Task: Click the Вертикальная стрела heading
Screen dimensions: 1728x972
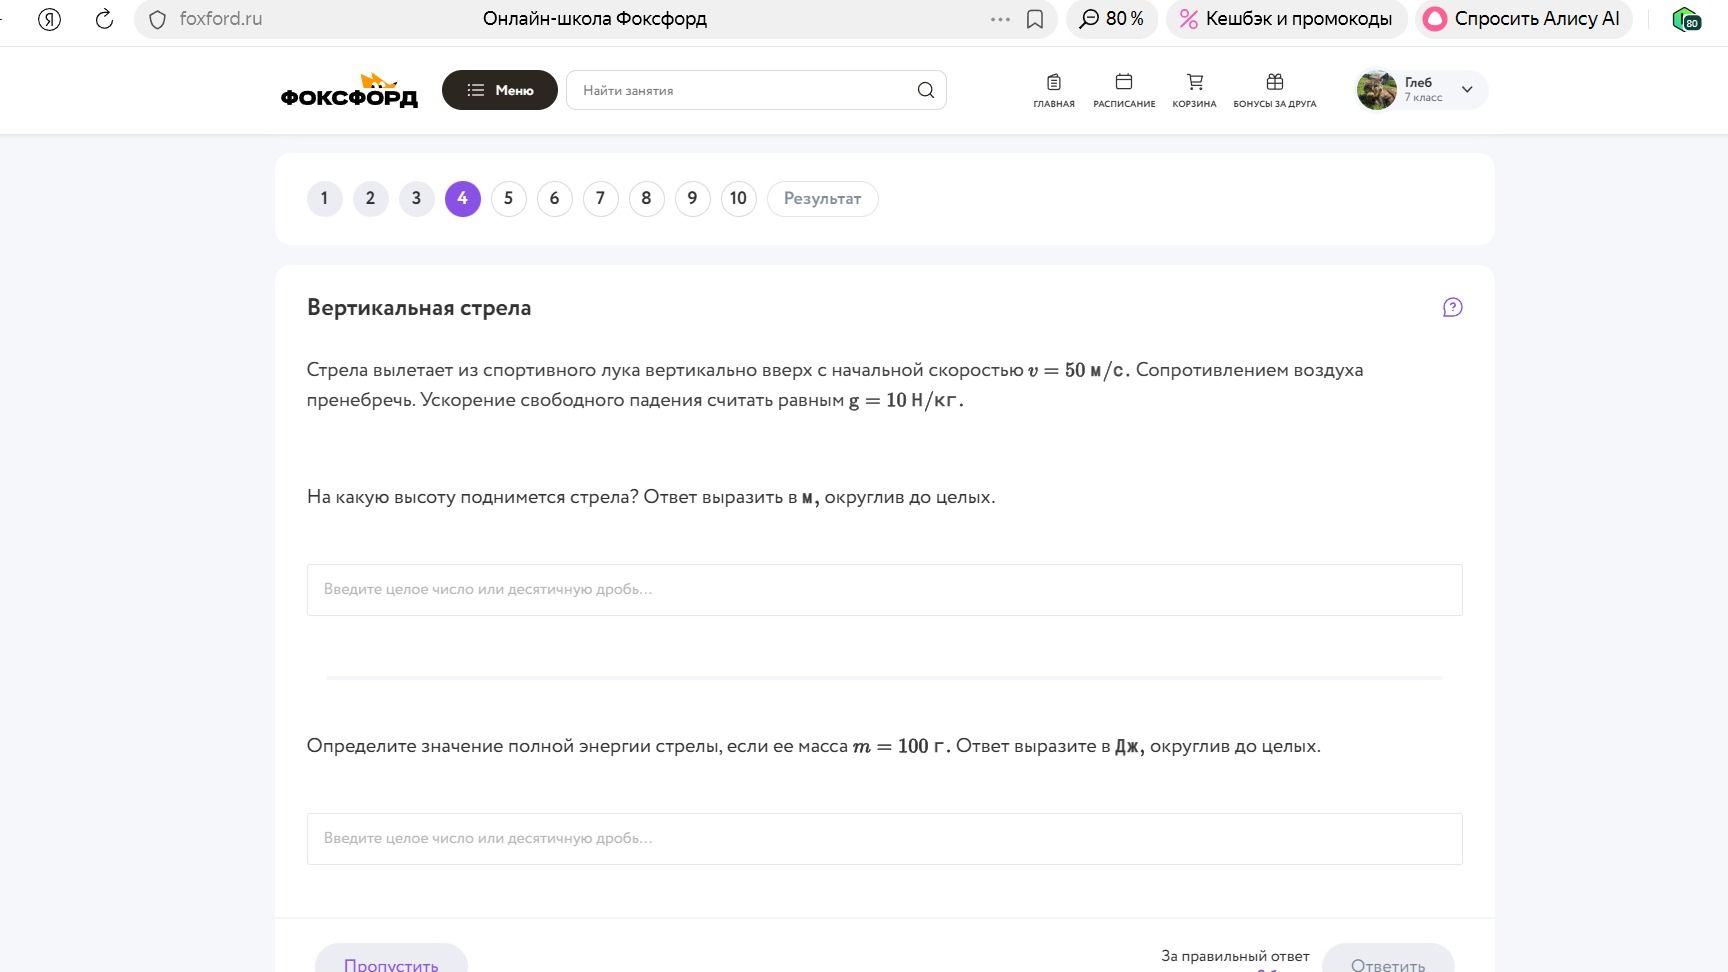Action: (x=419, y=308)
